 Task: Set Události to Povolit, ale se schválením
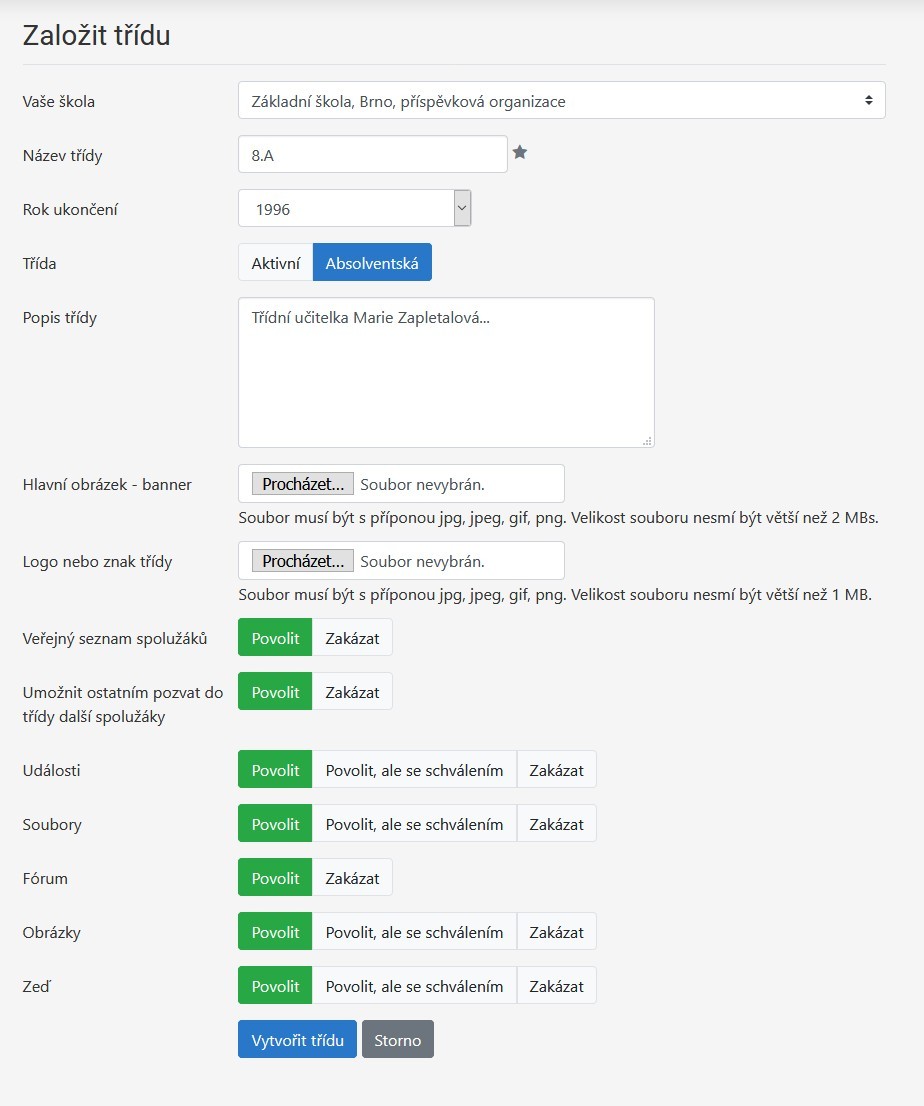click(414, 770)
